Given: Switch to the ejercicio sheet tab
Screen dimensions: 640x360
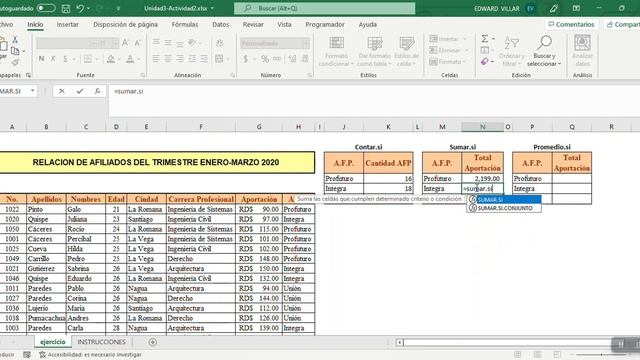Looking at the screenshot, I should tap(53, 342).
